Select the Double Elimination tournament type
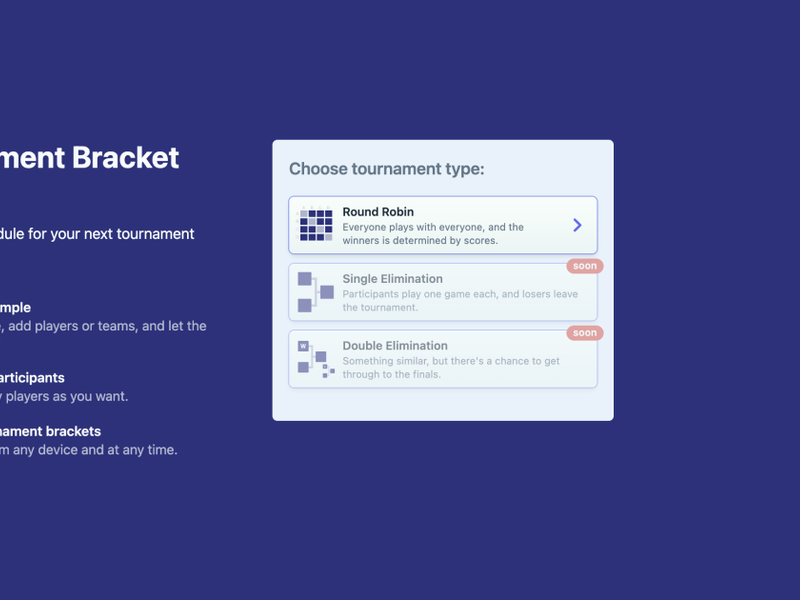Screen dimensions: 800x600 (443, 359)
